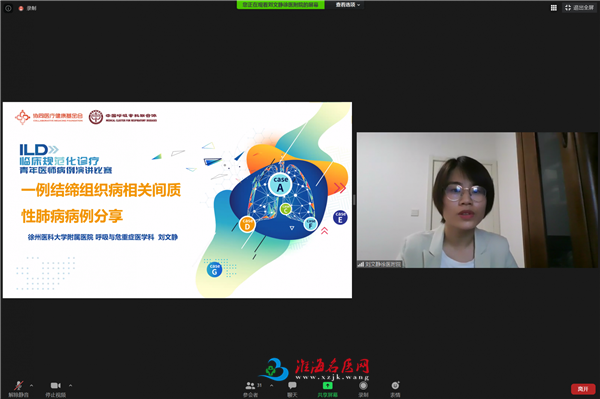
Task: Open audio options arrow beside microphone
Action: point(31,385)
